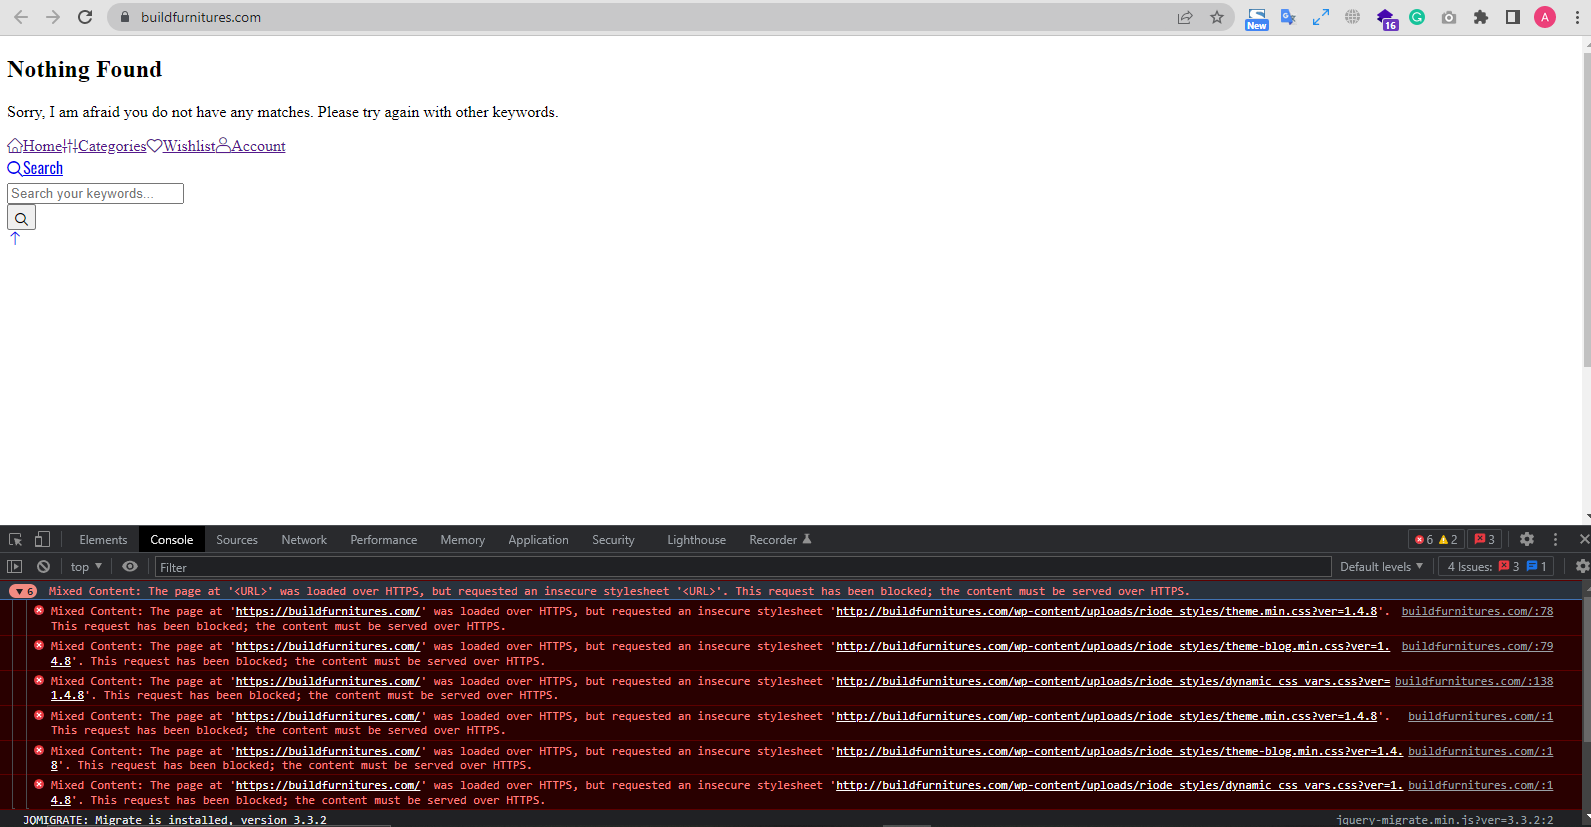Open the Memory tab
This screenshot has width=1591, height=827.
point(463,539)
